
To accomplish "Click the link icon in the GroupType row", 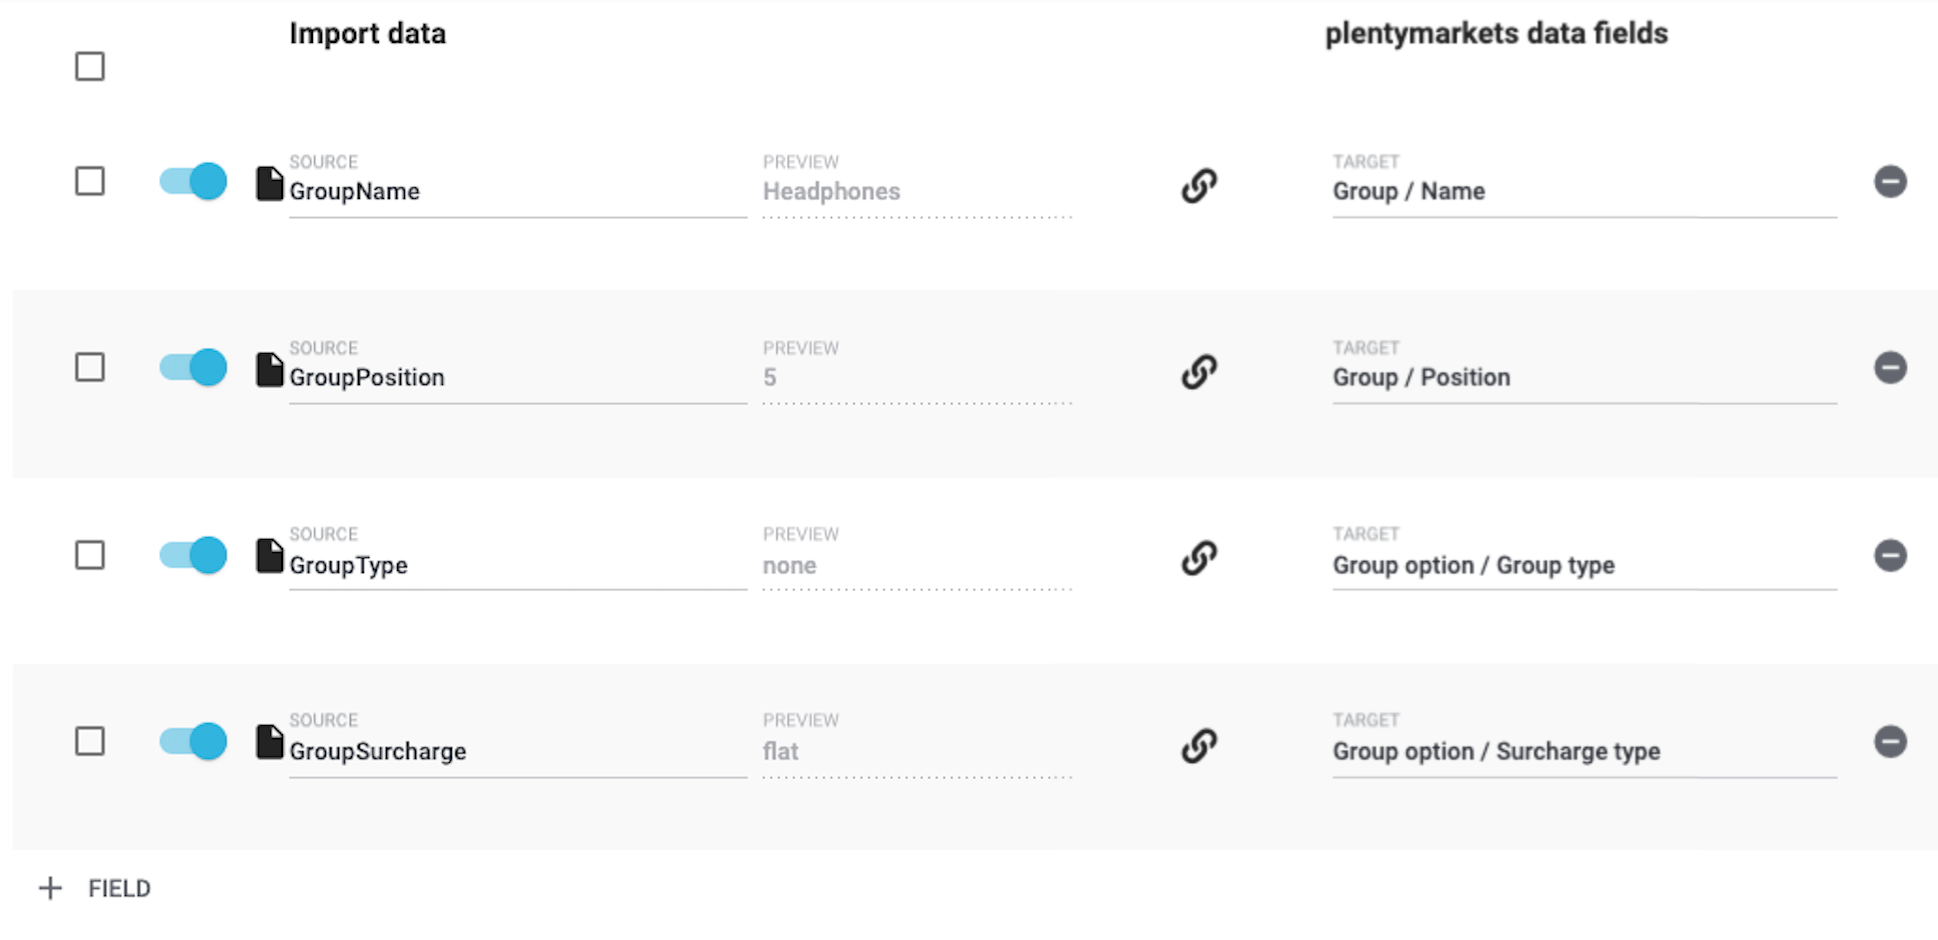I will pyautogui.click(x=1199, y=558).
